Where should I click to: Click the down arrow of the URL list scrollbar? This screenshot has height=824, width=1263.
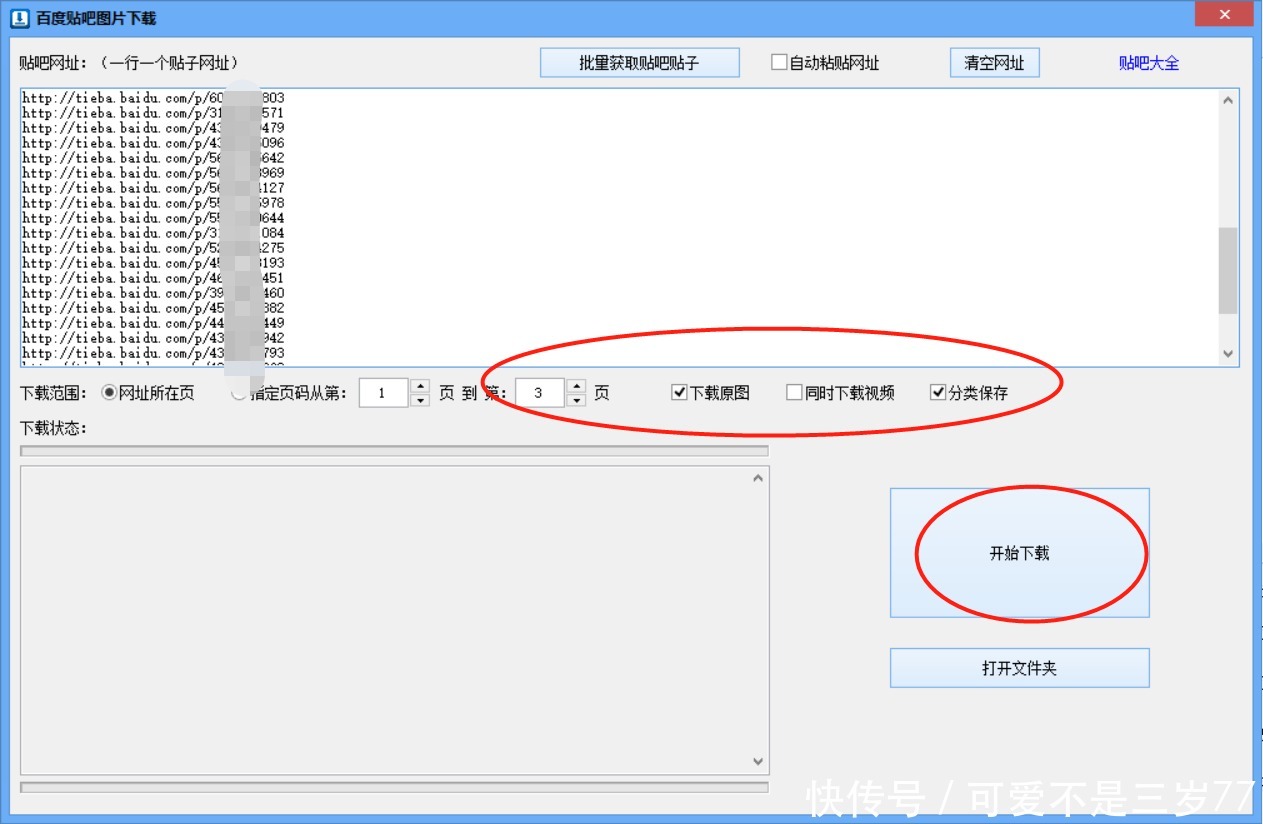[x=1227, y=353]
